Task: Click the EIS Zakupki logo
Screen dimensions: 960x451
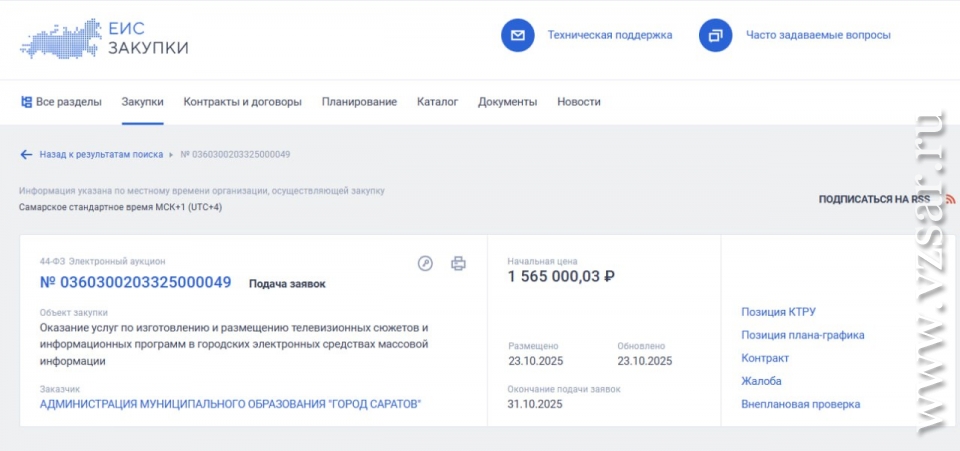Action: (104, 36)
